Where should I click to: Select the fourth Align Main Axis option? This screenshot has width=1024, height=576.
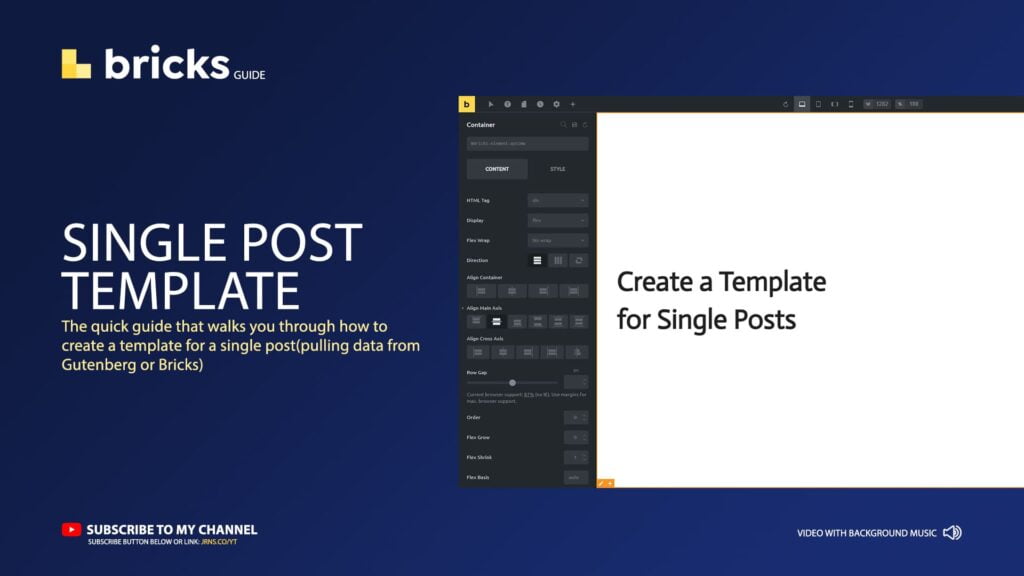pyautogui.click(x=537, y=321)
